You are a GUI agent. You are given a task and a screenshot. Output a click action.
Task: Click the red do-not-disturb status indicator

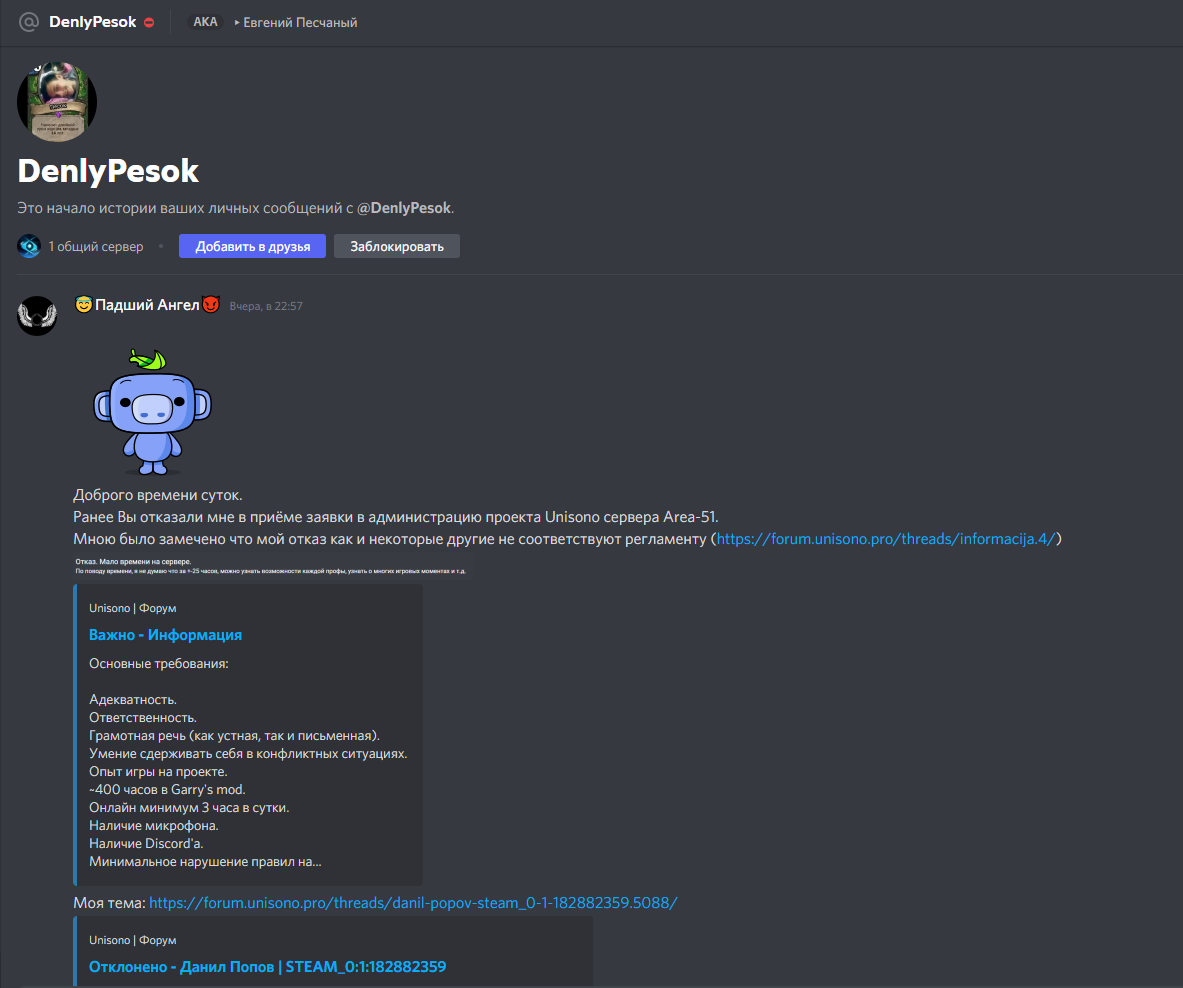pos(149,22)
